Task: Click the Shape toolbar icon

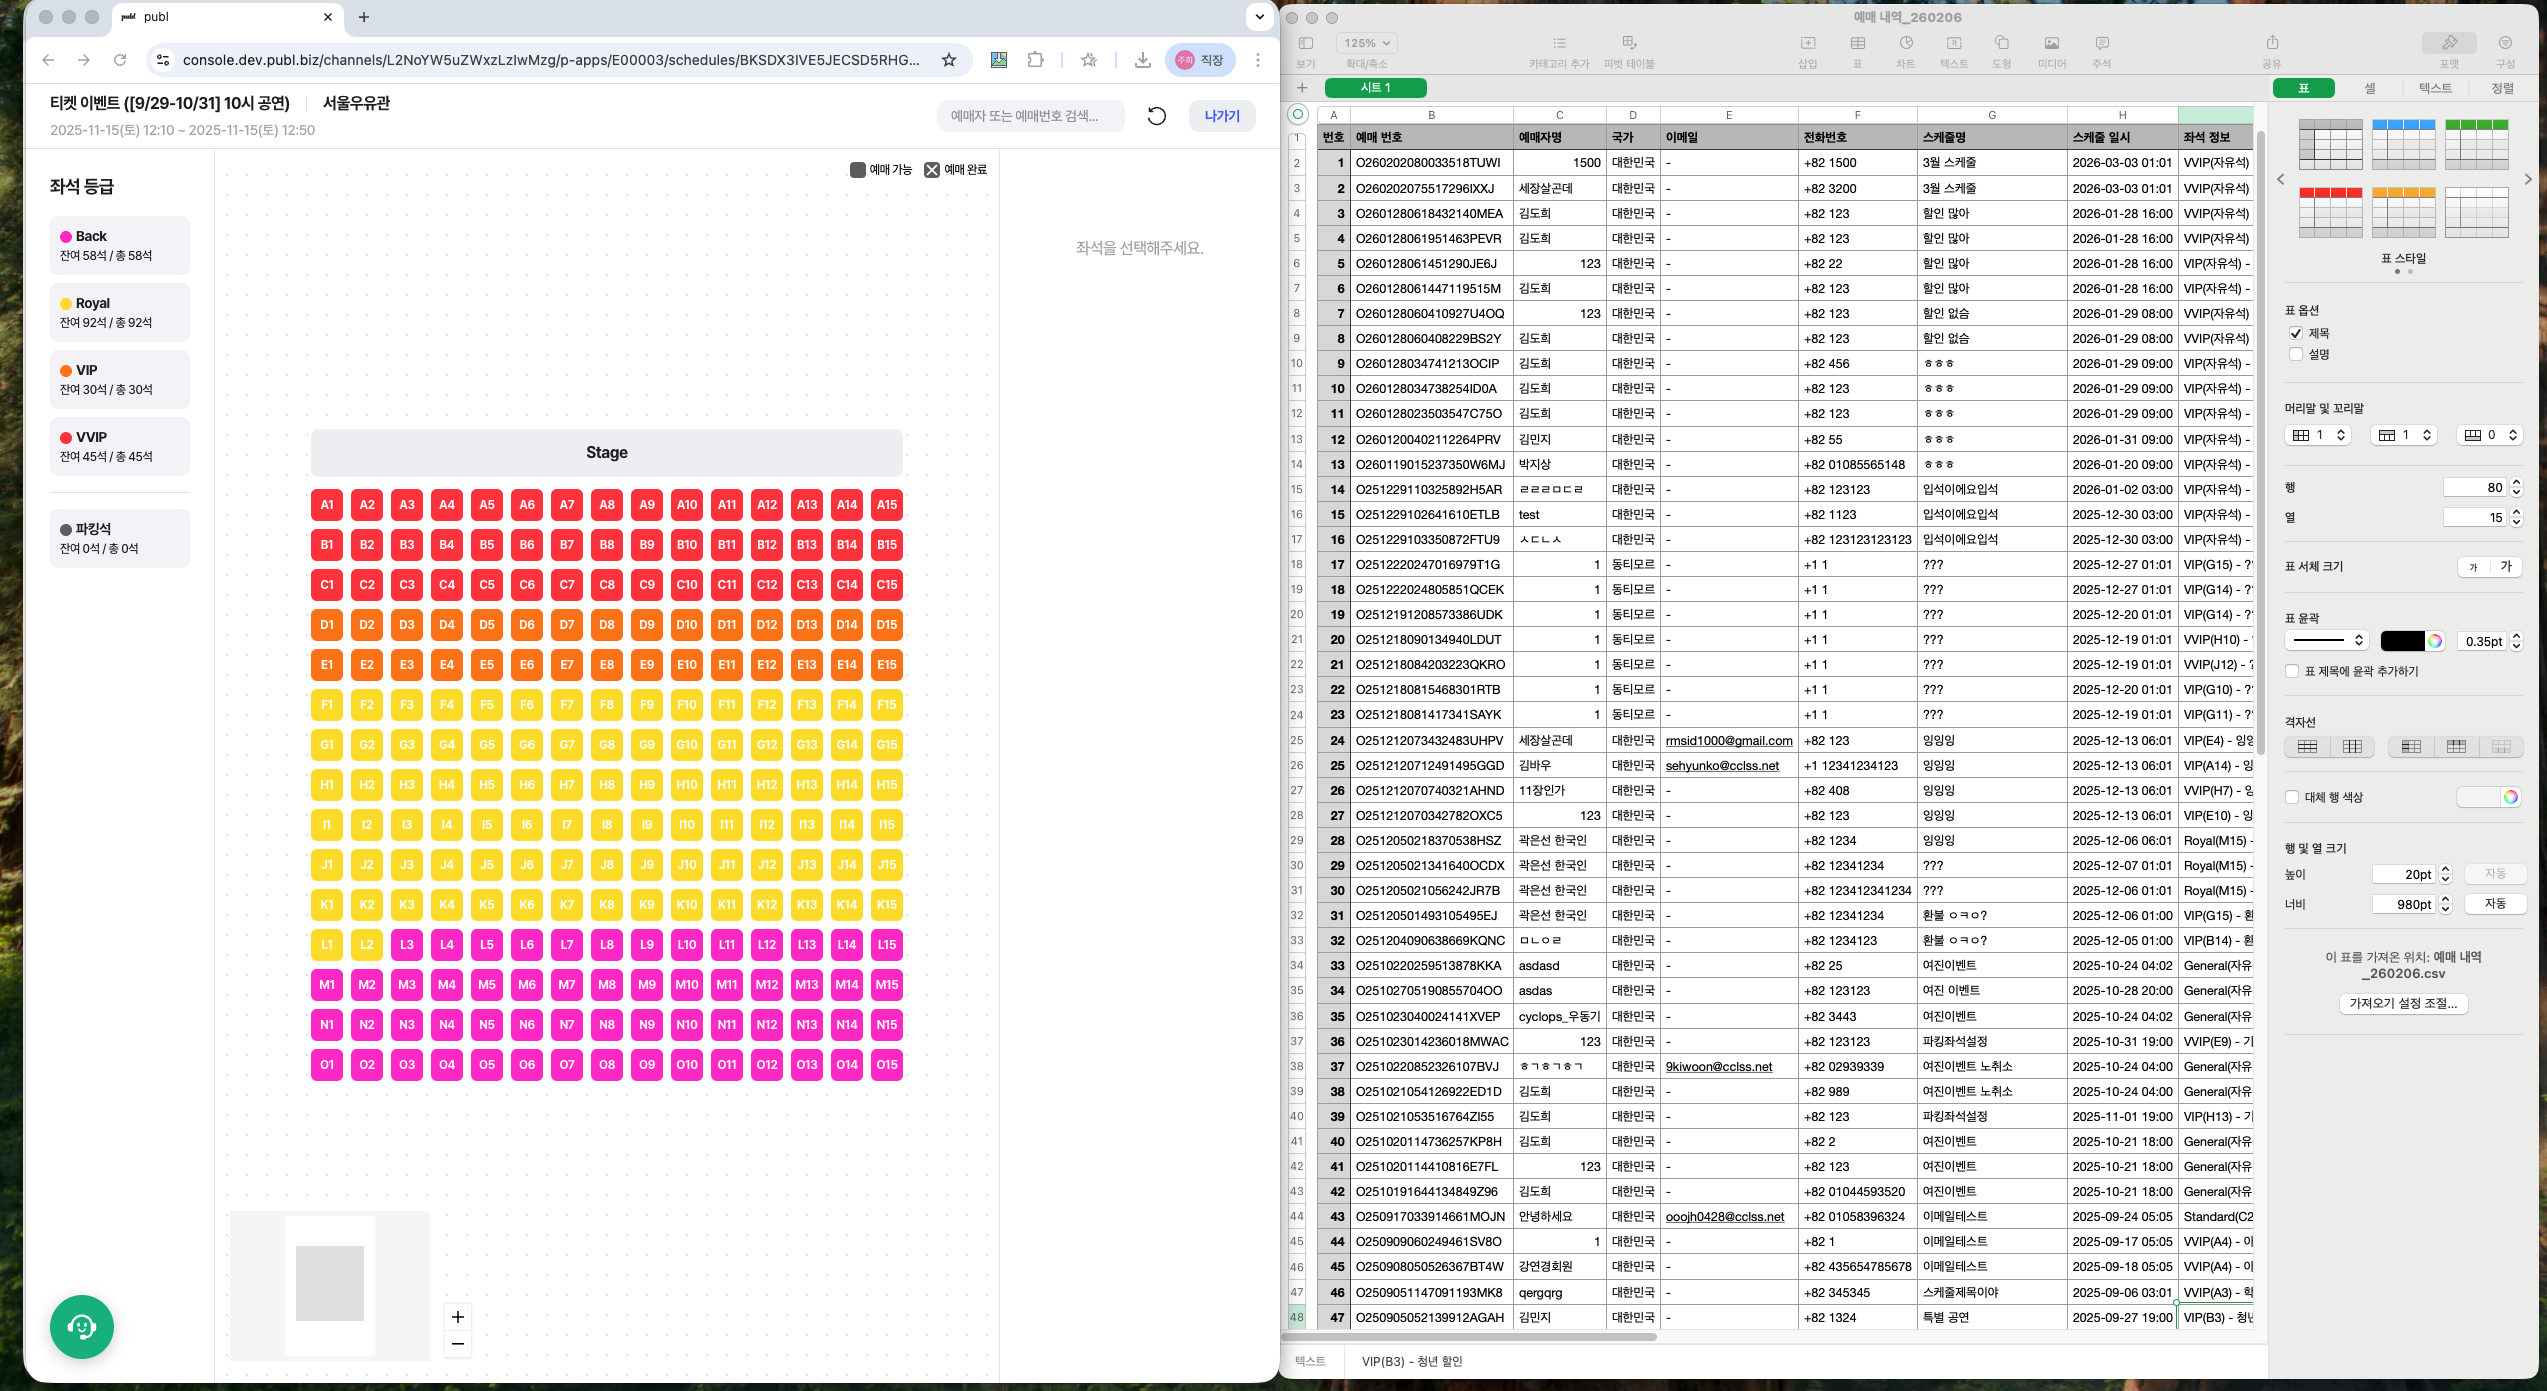Action: click(2001, 43)
